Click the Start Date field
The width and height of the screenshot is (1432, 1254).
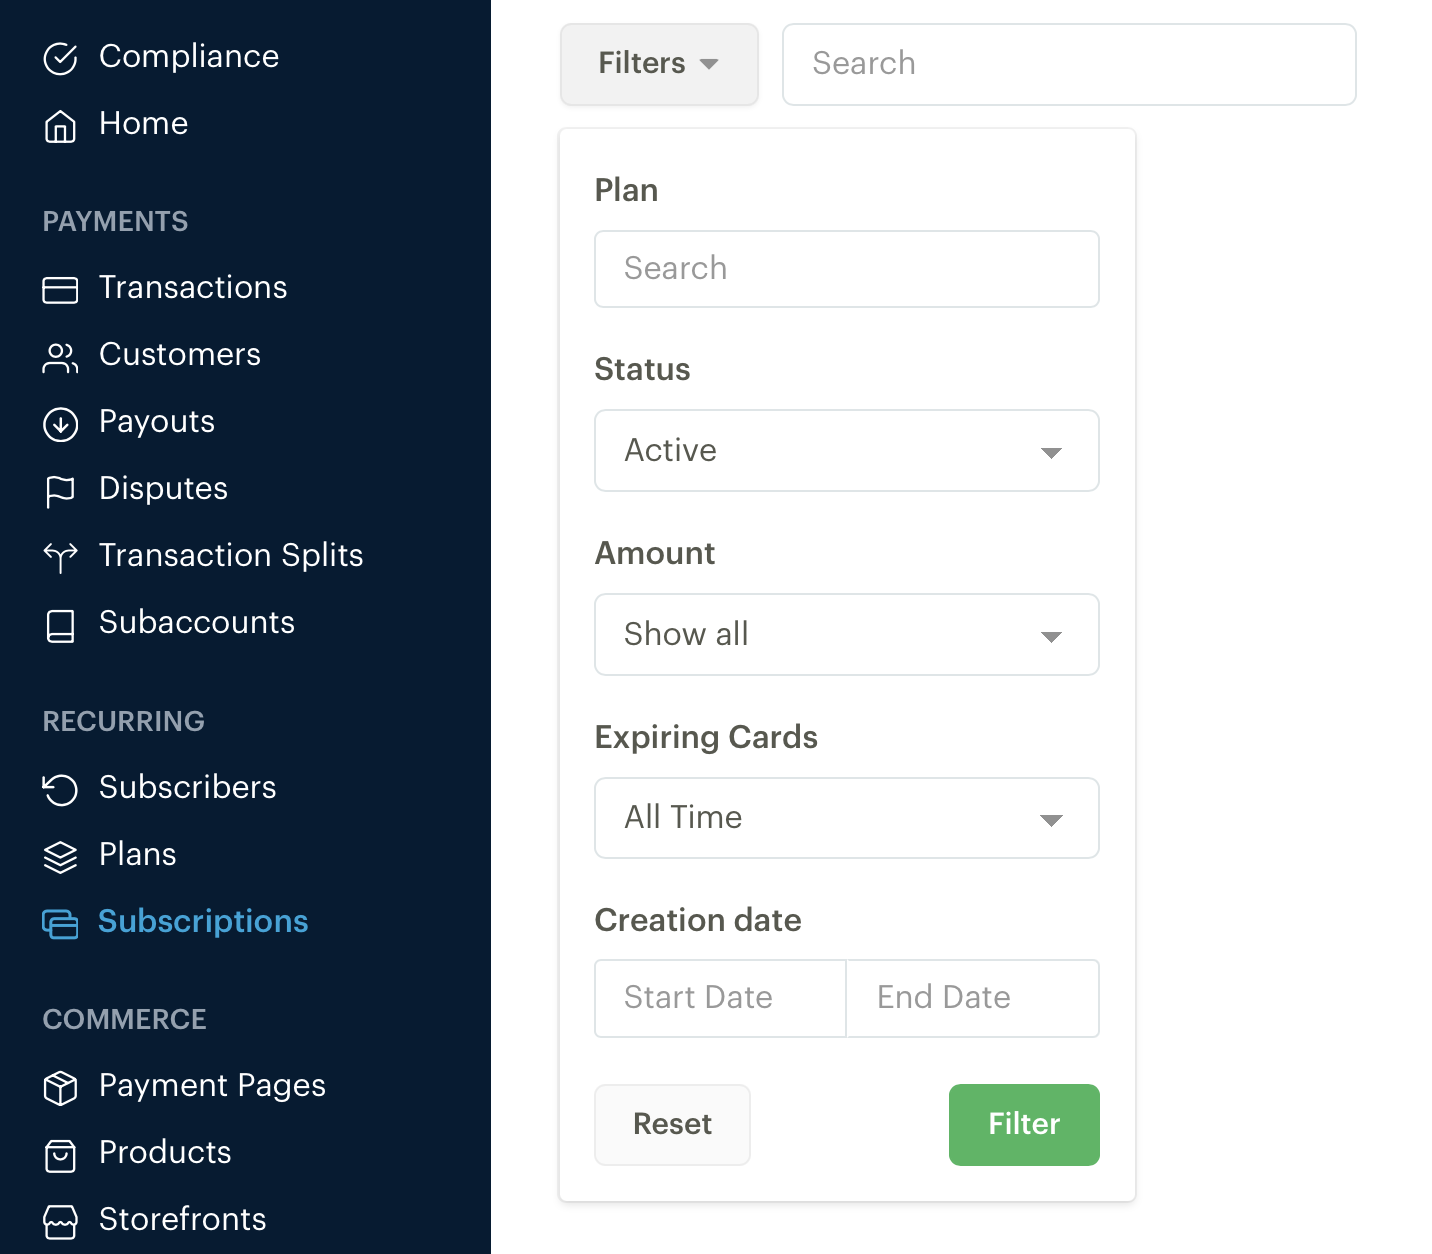coord(720,998)
